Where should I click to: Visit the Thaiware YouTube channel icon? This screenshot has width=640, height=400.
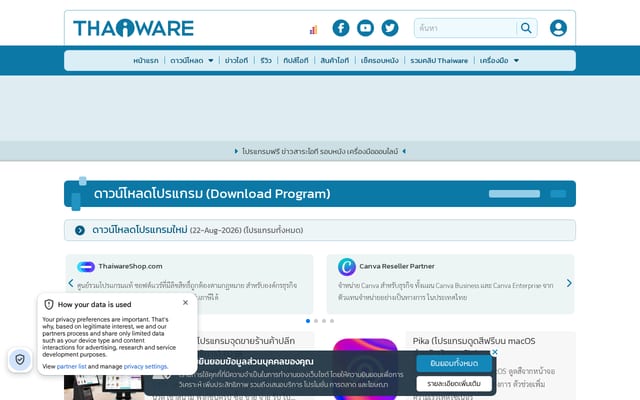click(365, 28)
